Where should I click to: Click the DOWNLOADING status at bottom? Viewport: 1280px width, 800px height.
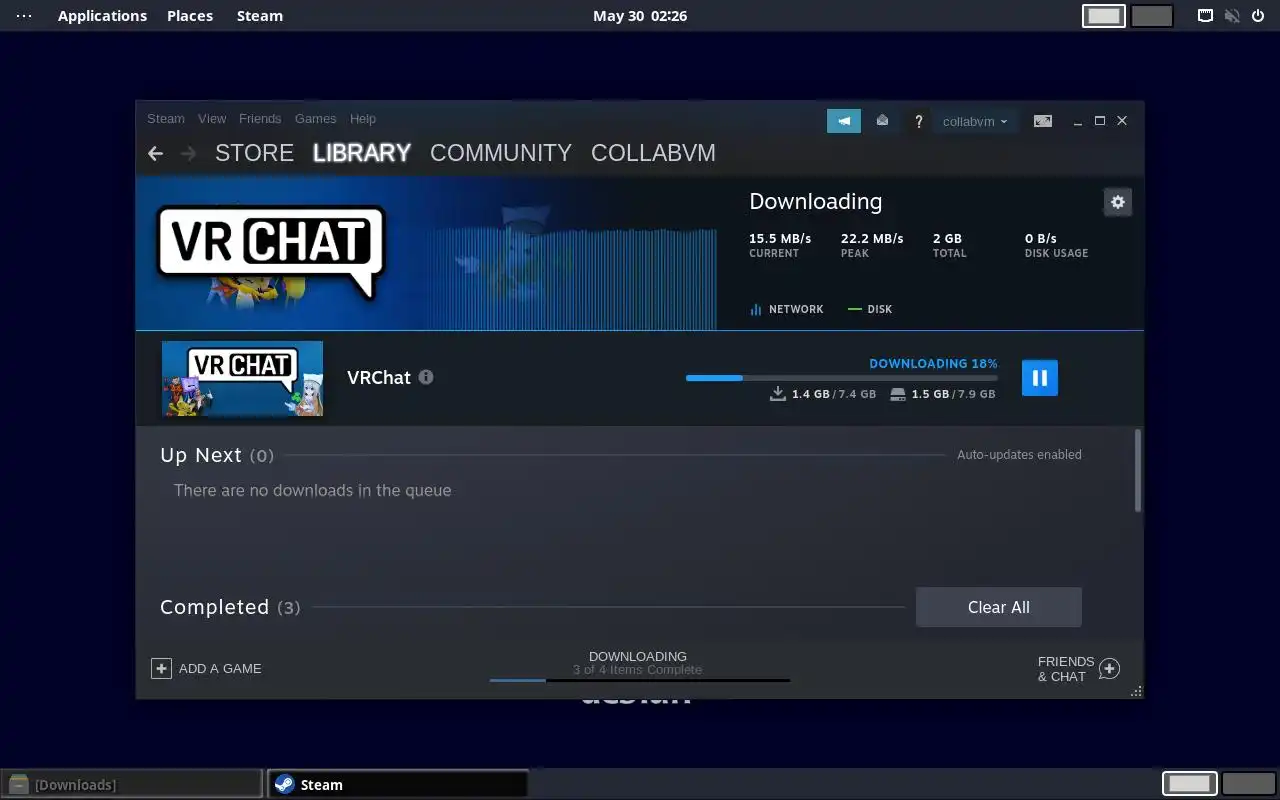tap(638, 657)
